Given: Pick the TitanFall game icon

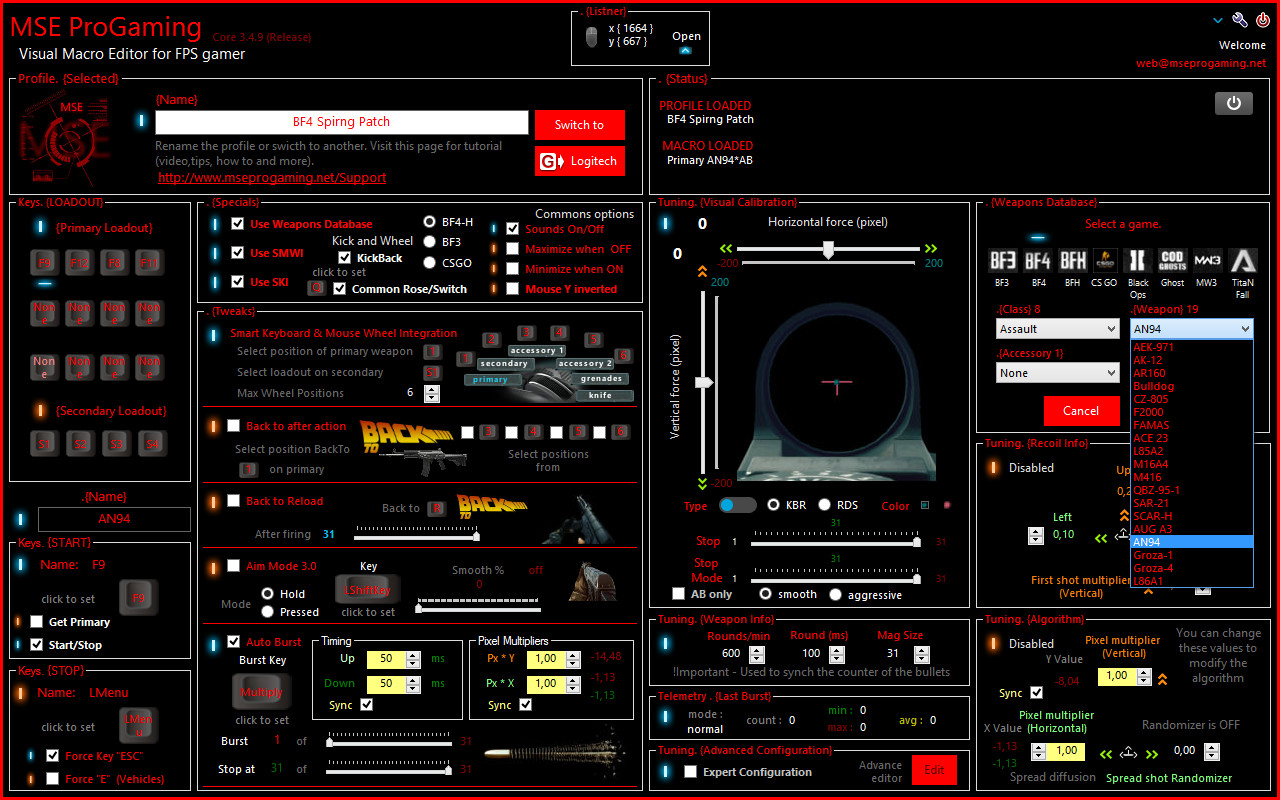Looking at the screenshot, I should (1243, 262).
